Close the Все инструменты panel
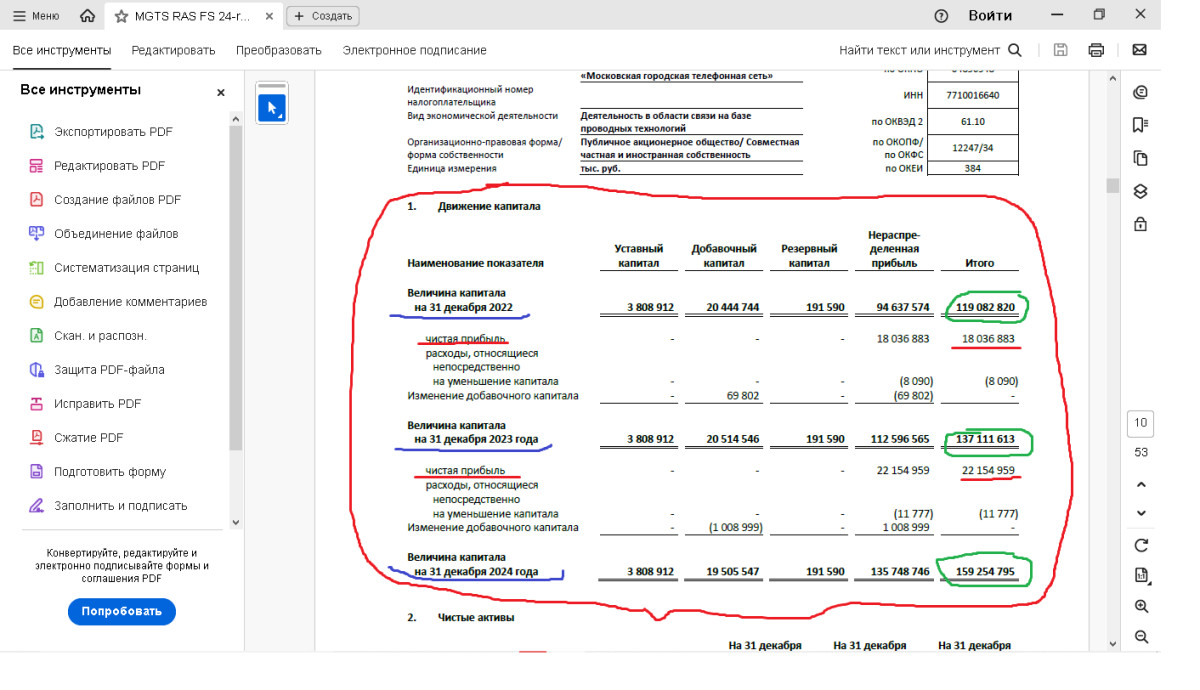This screenshot has height=690, width=1200. pos(221,92)
